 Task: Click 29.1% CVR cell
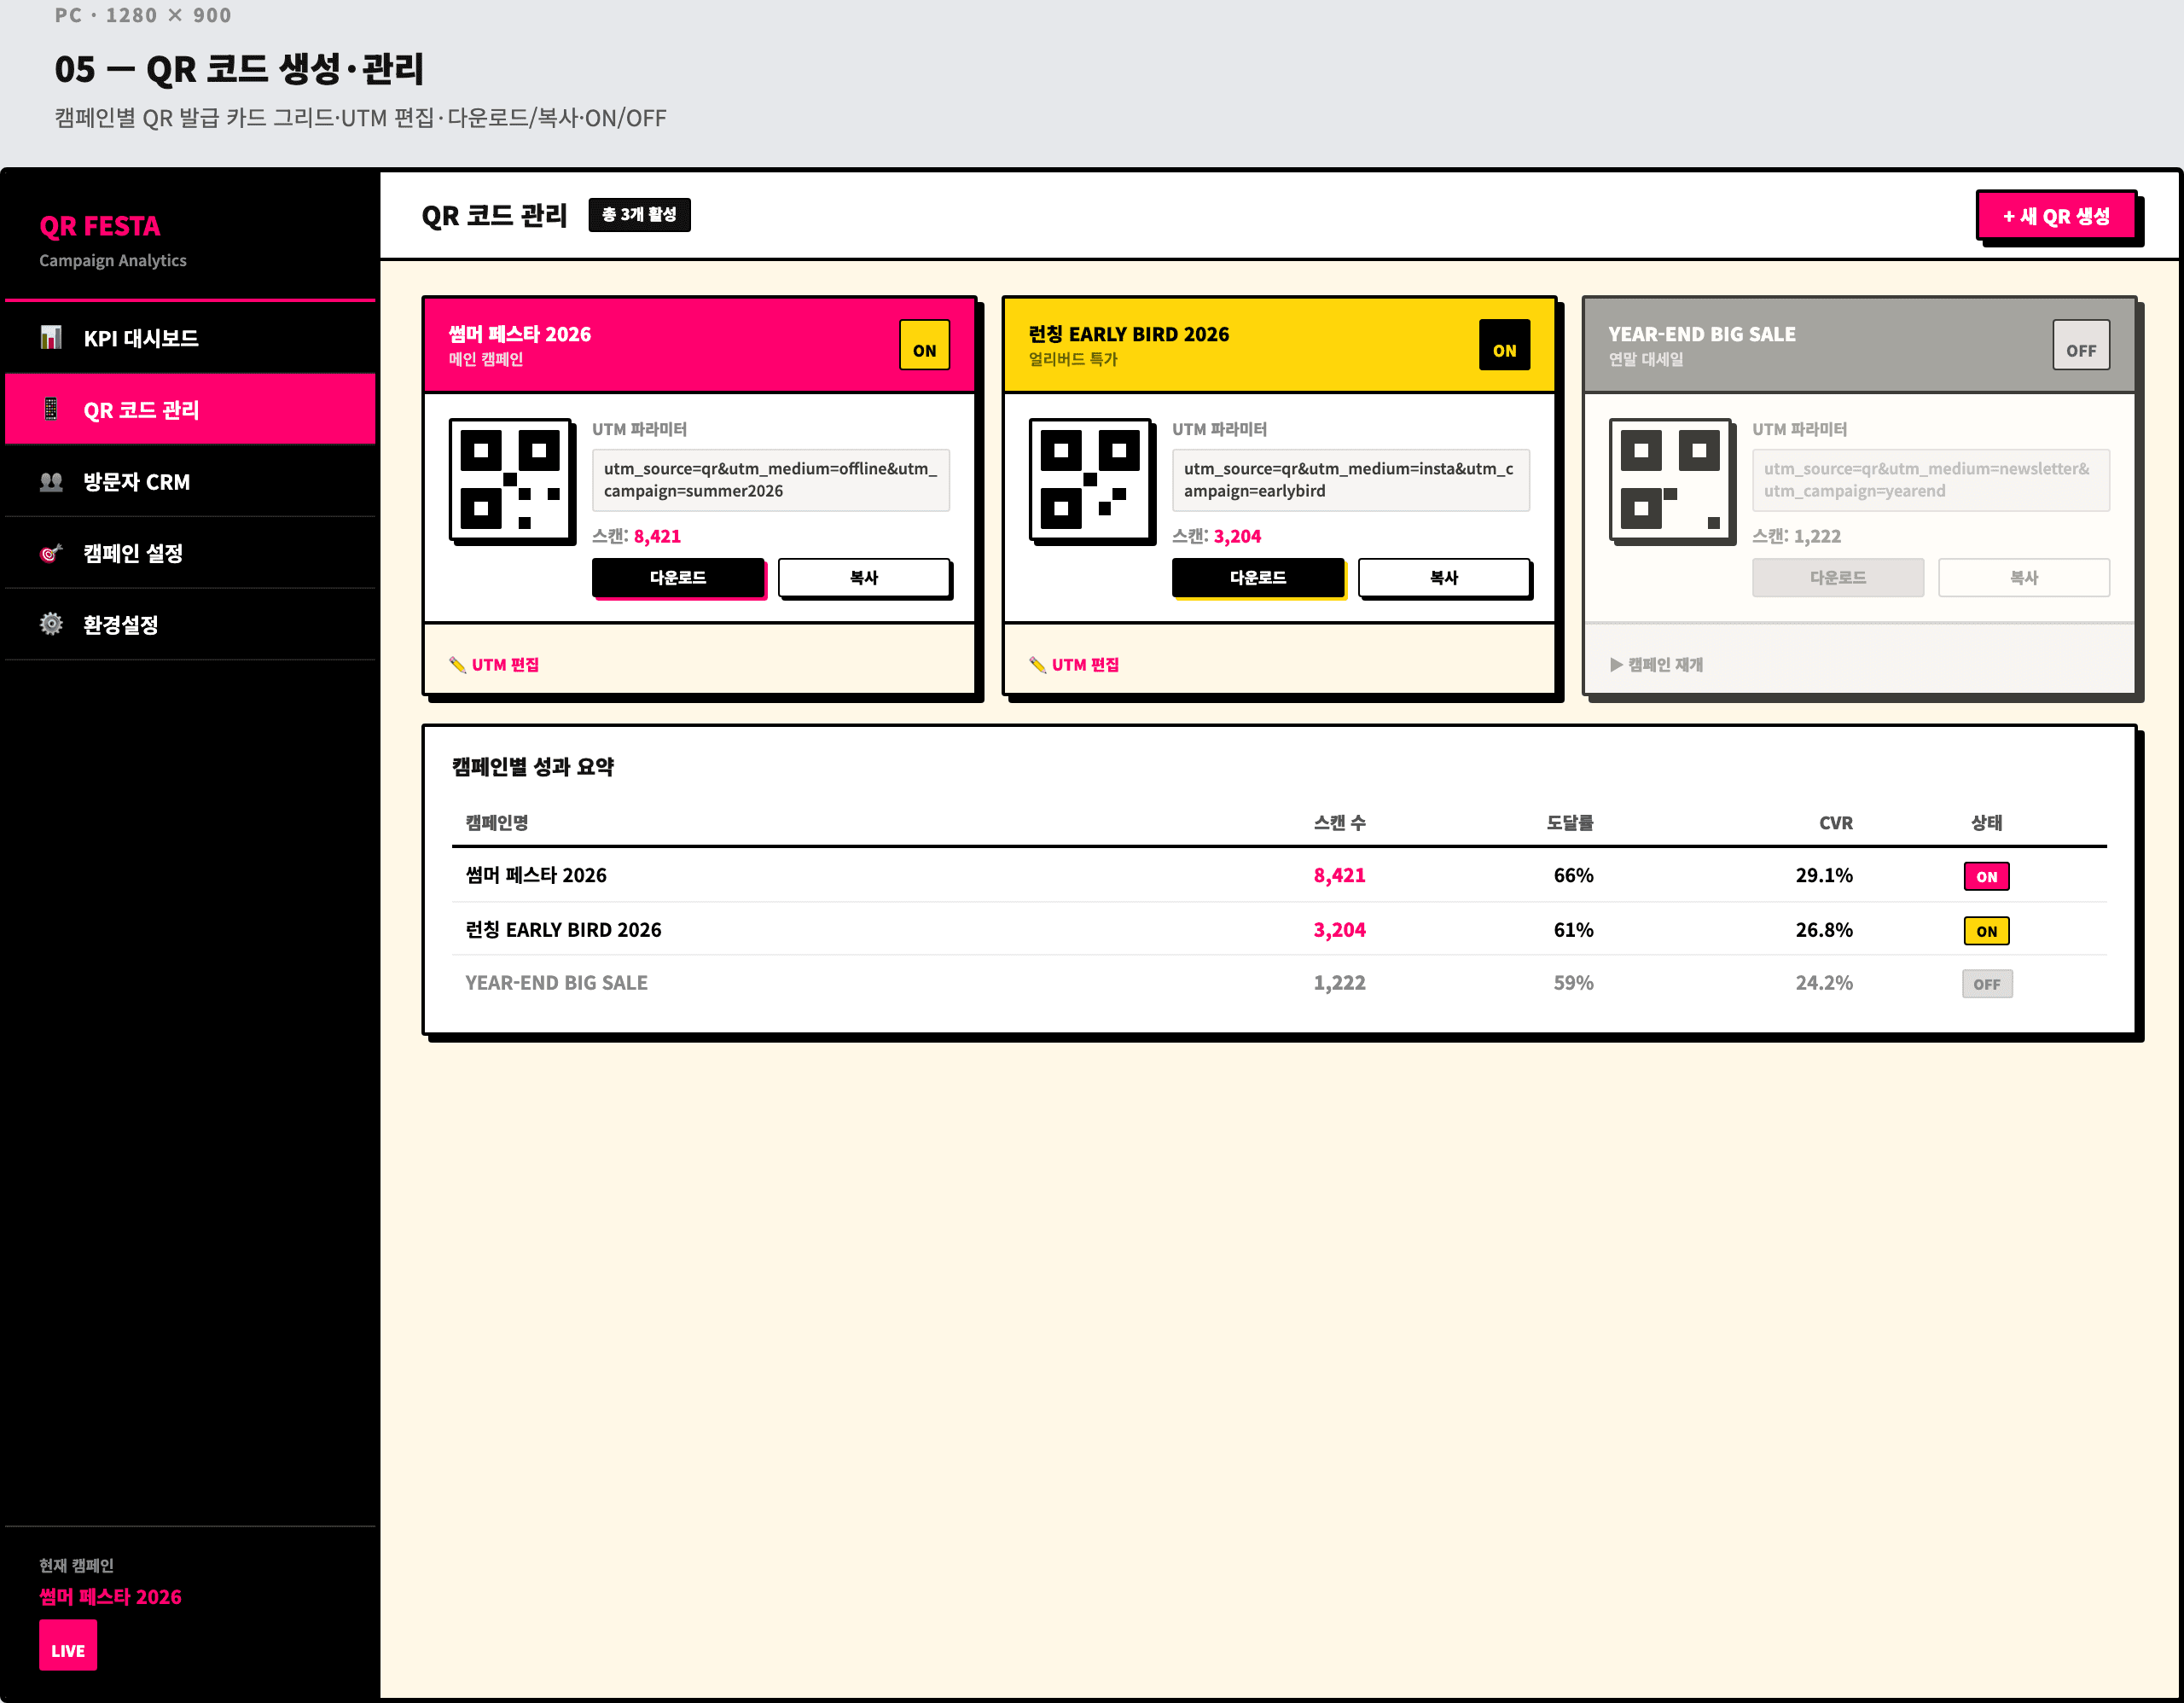coord(1824,875)
